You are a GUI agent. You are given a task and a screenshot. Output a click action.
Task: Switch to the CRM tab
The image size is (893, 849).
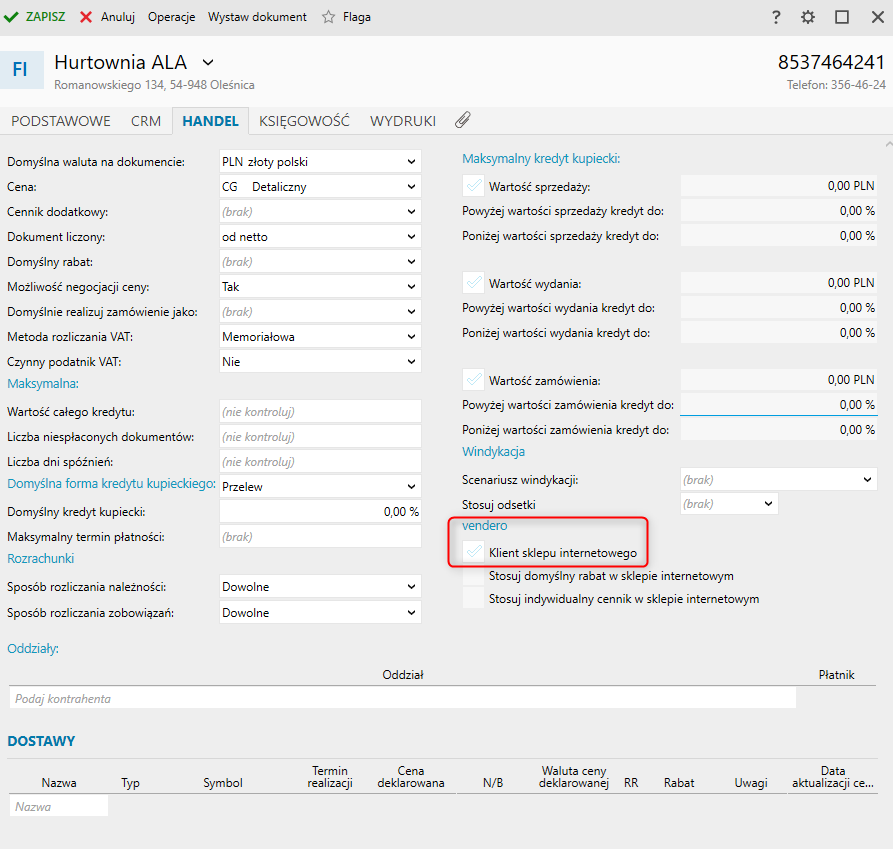click(x=146, y=121)
